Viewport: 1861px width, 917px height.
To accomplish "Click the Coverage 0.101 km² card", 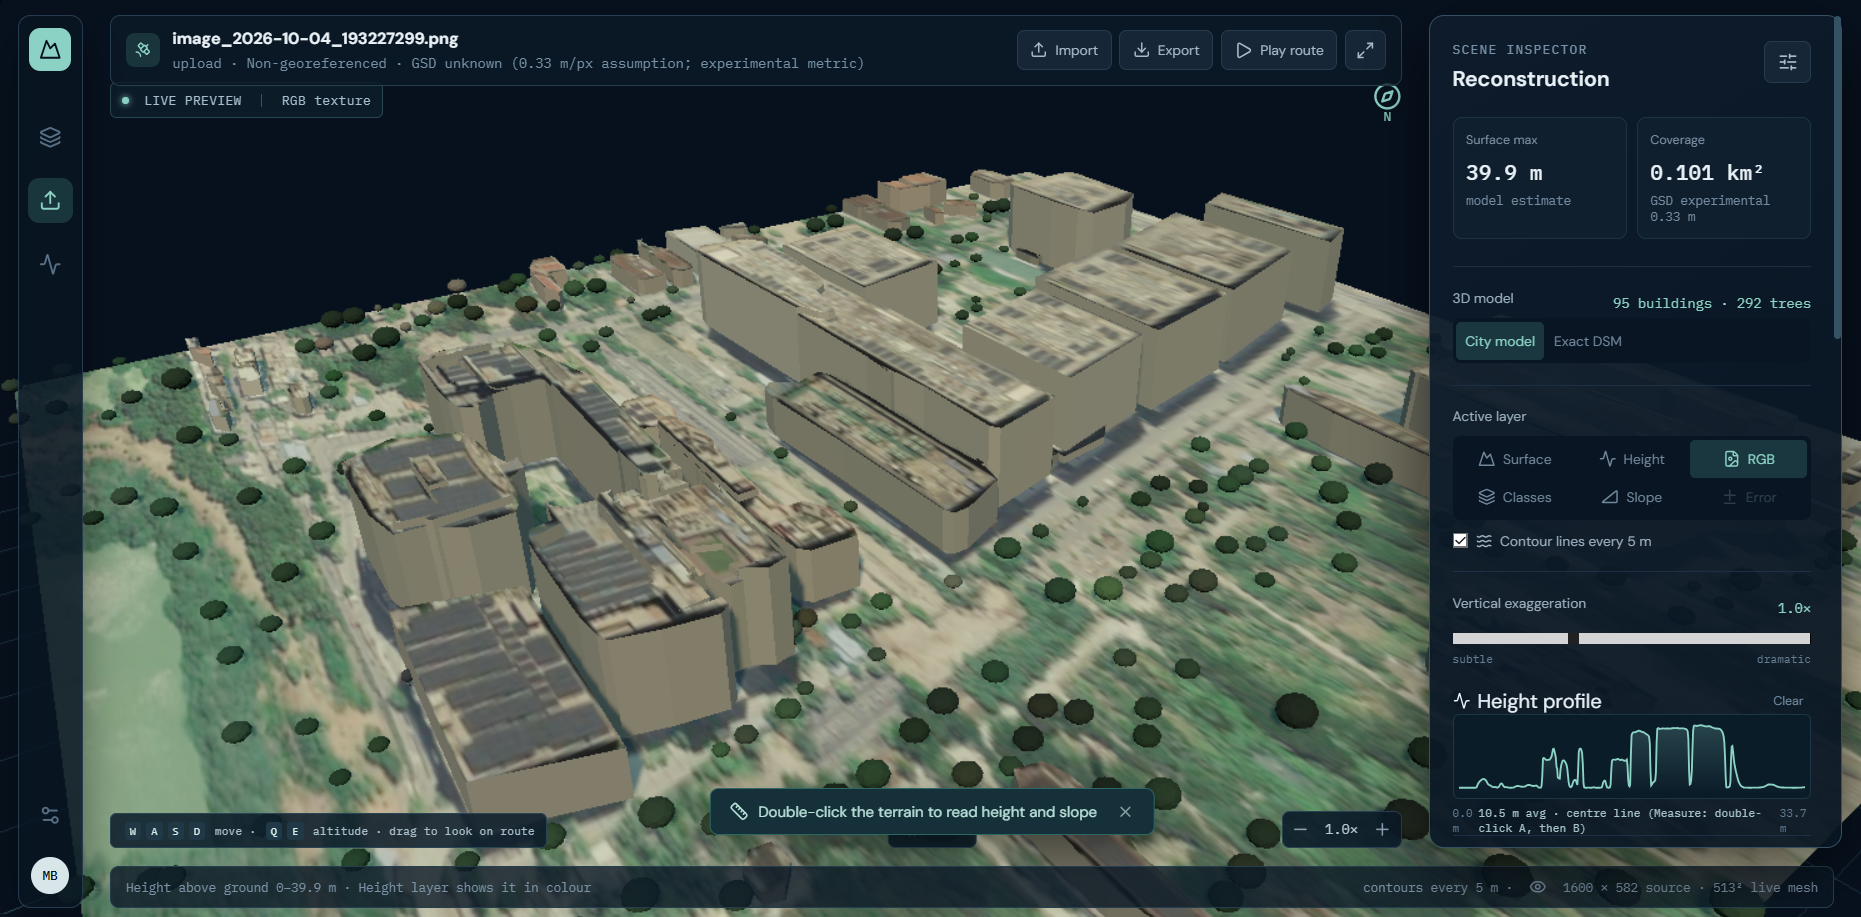I will (x=1724, y=178).
